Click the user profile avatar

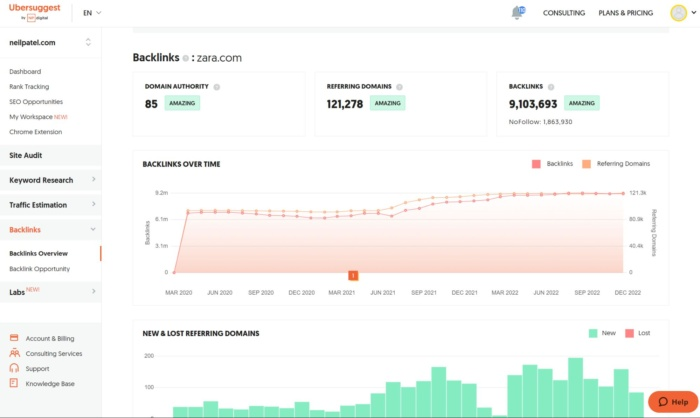pyautogui.click(x=679, y=13)
